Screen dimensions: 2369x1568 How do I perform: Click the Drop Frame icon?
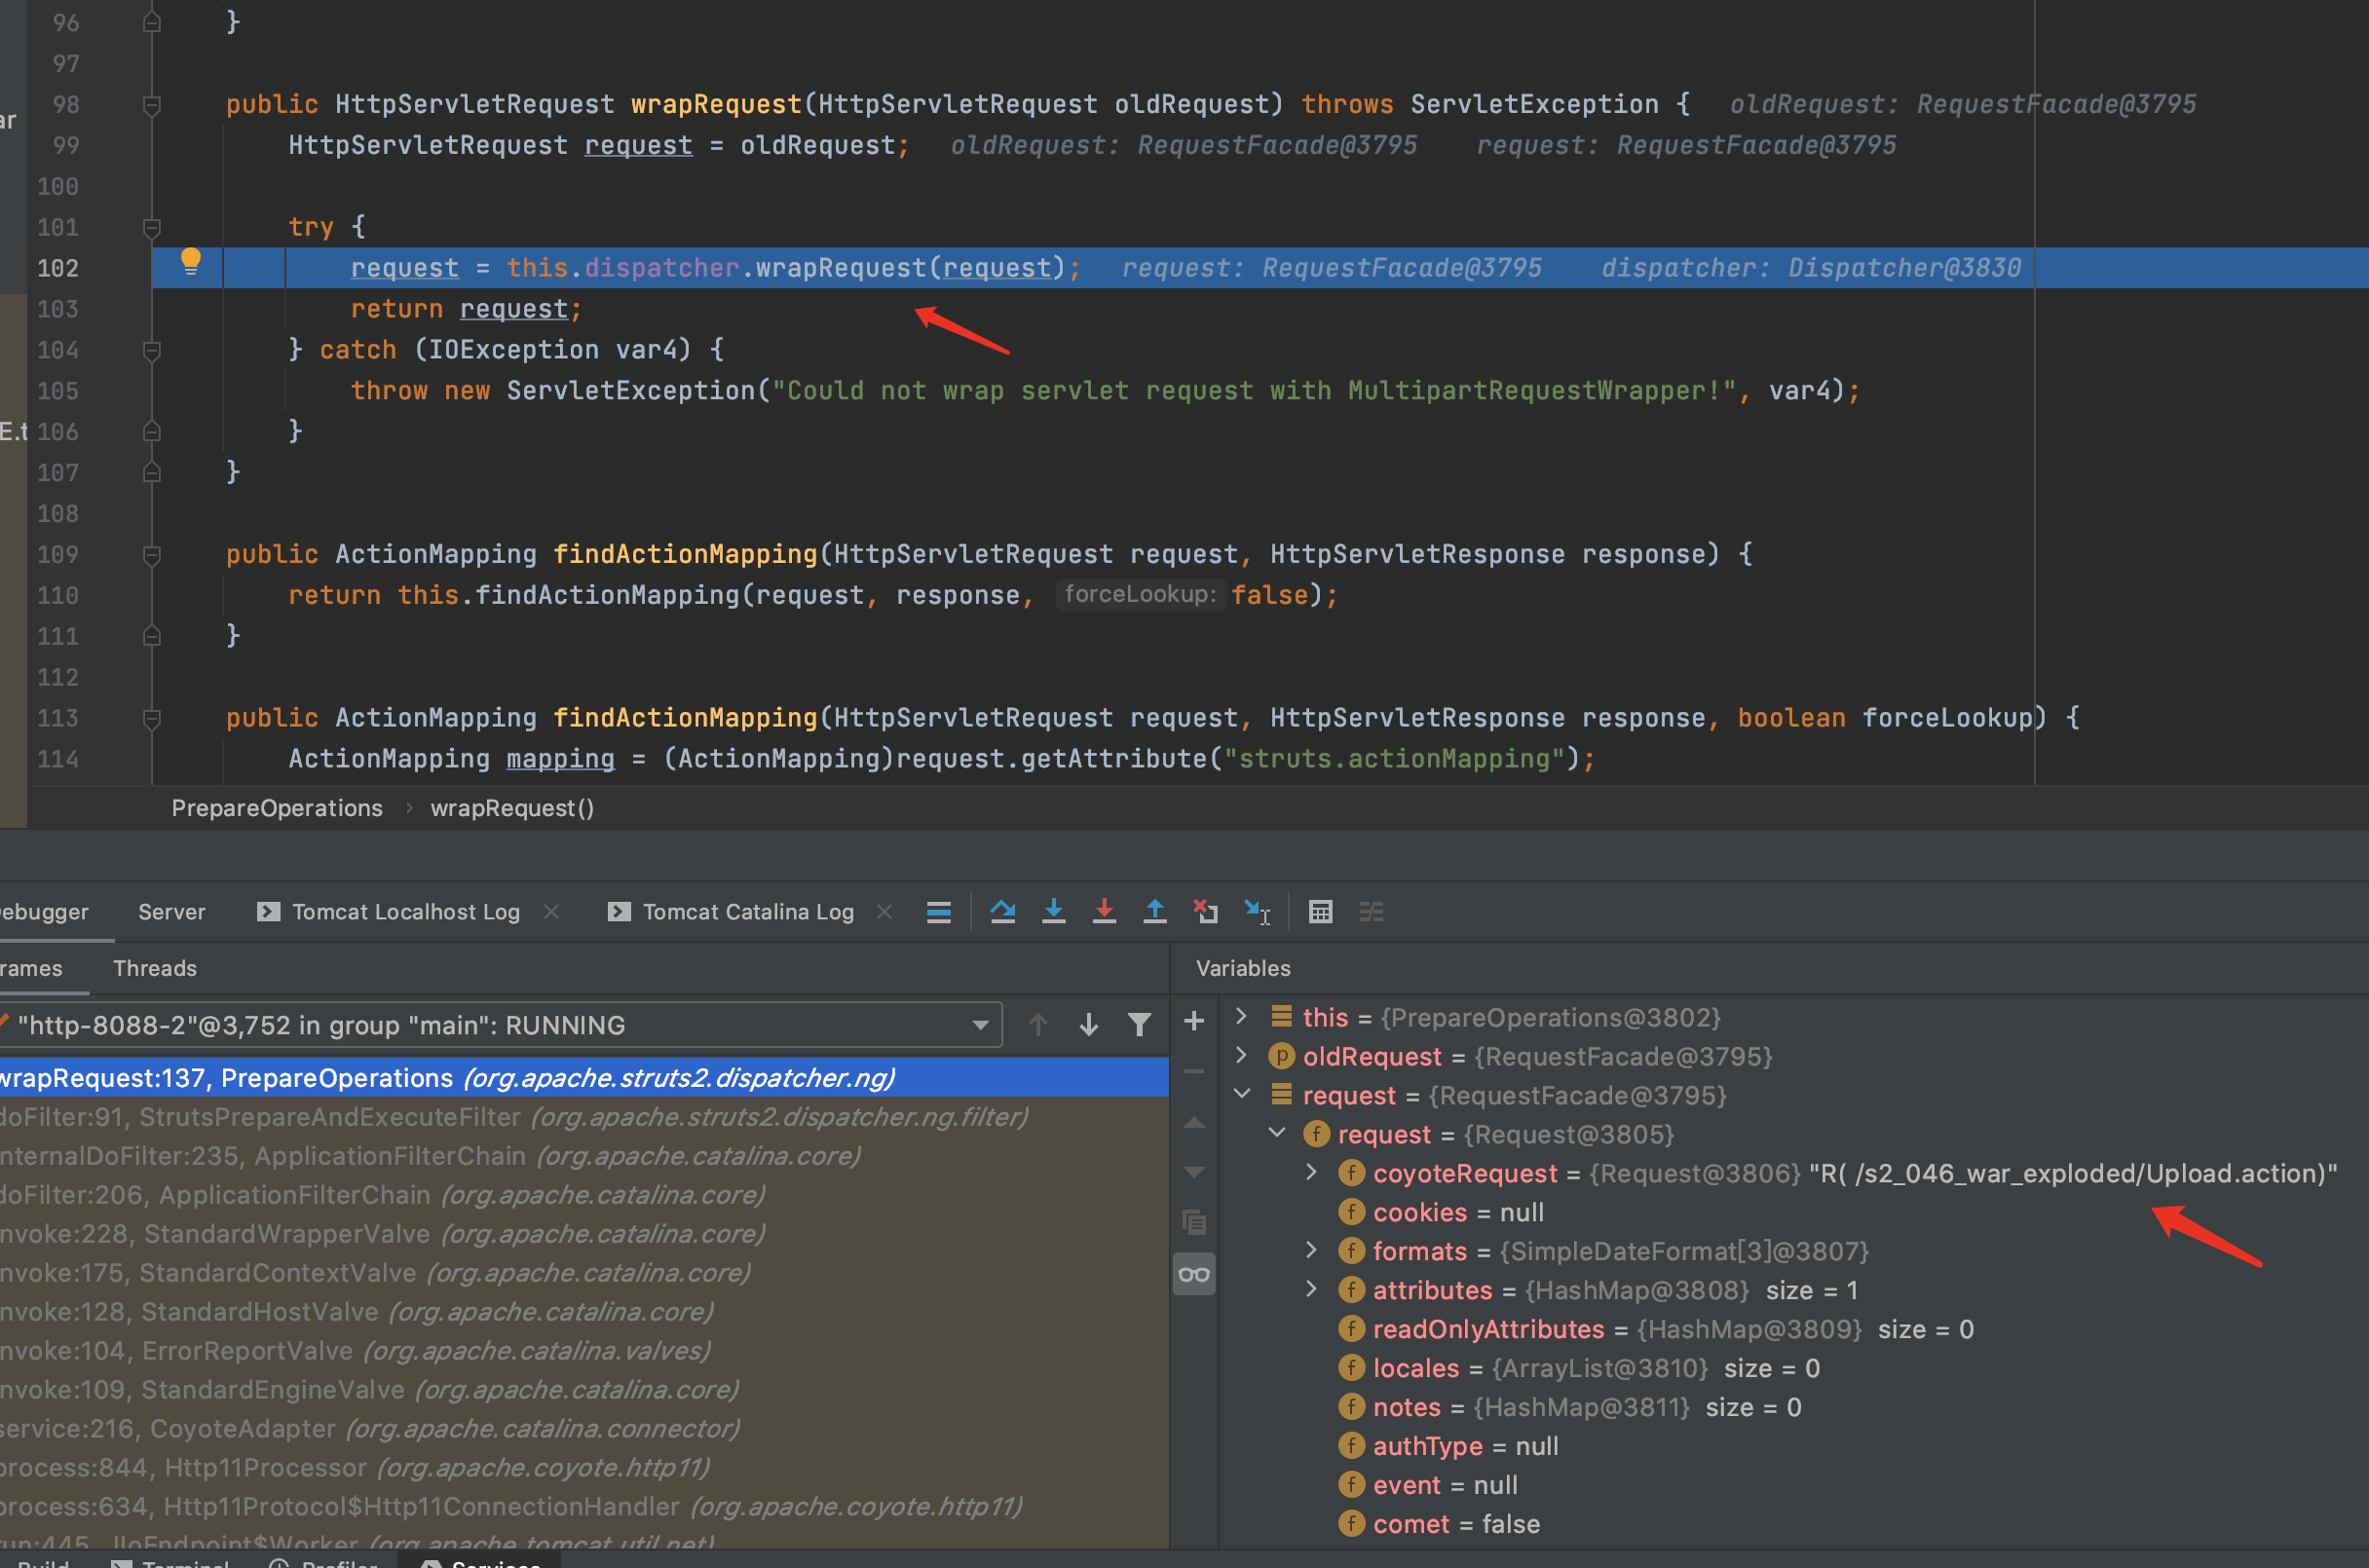click(1205, 911)
